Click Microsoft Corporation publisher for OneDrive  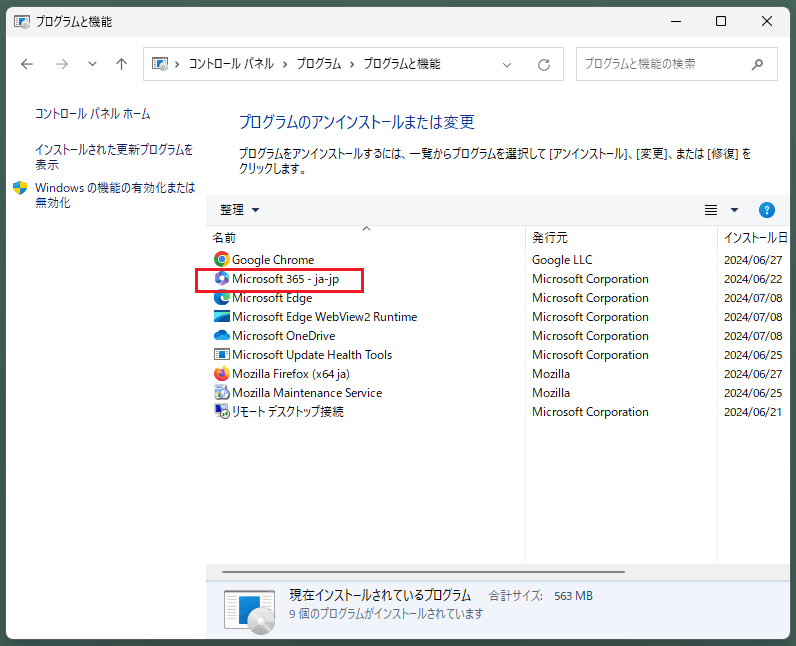[590, 336]
